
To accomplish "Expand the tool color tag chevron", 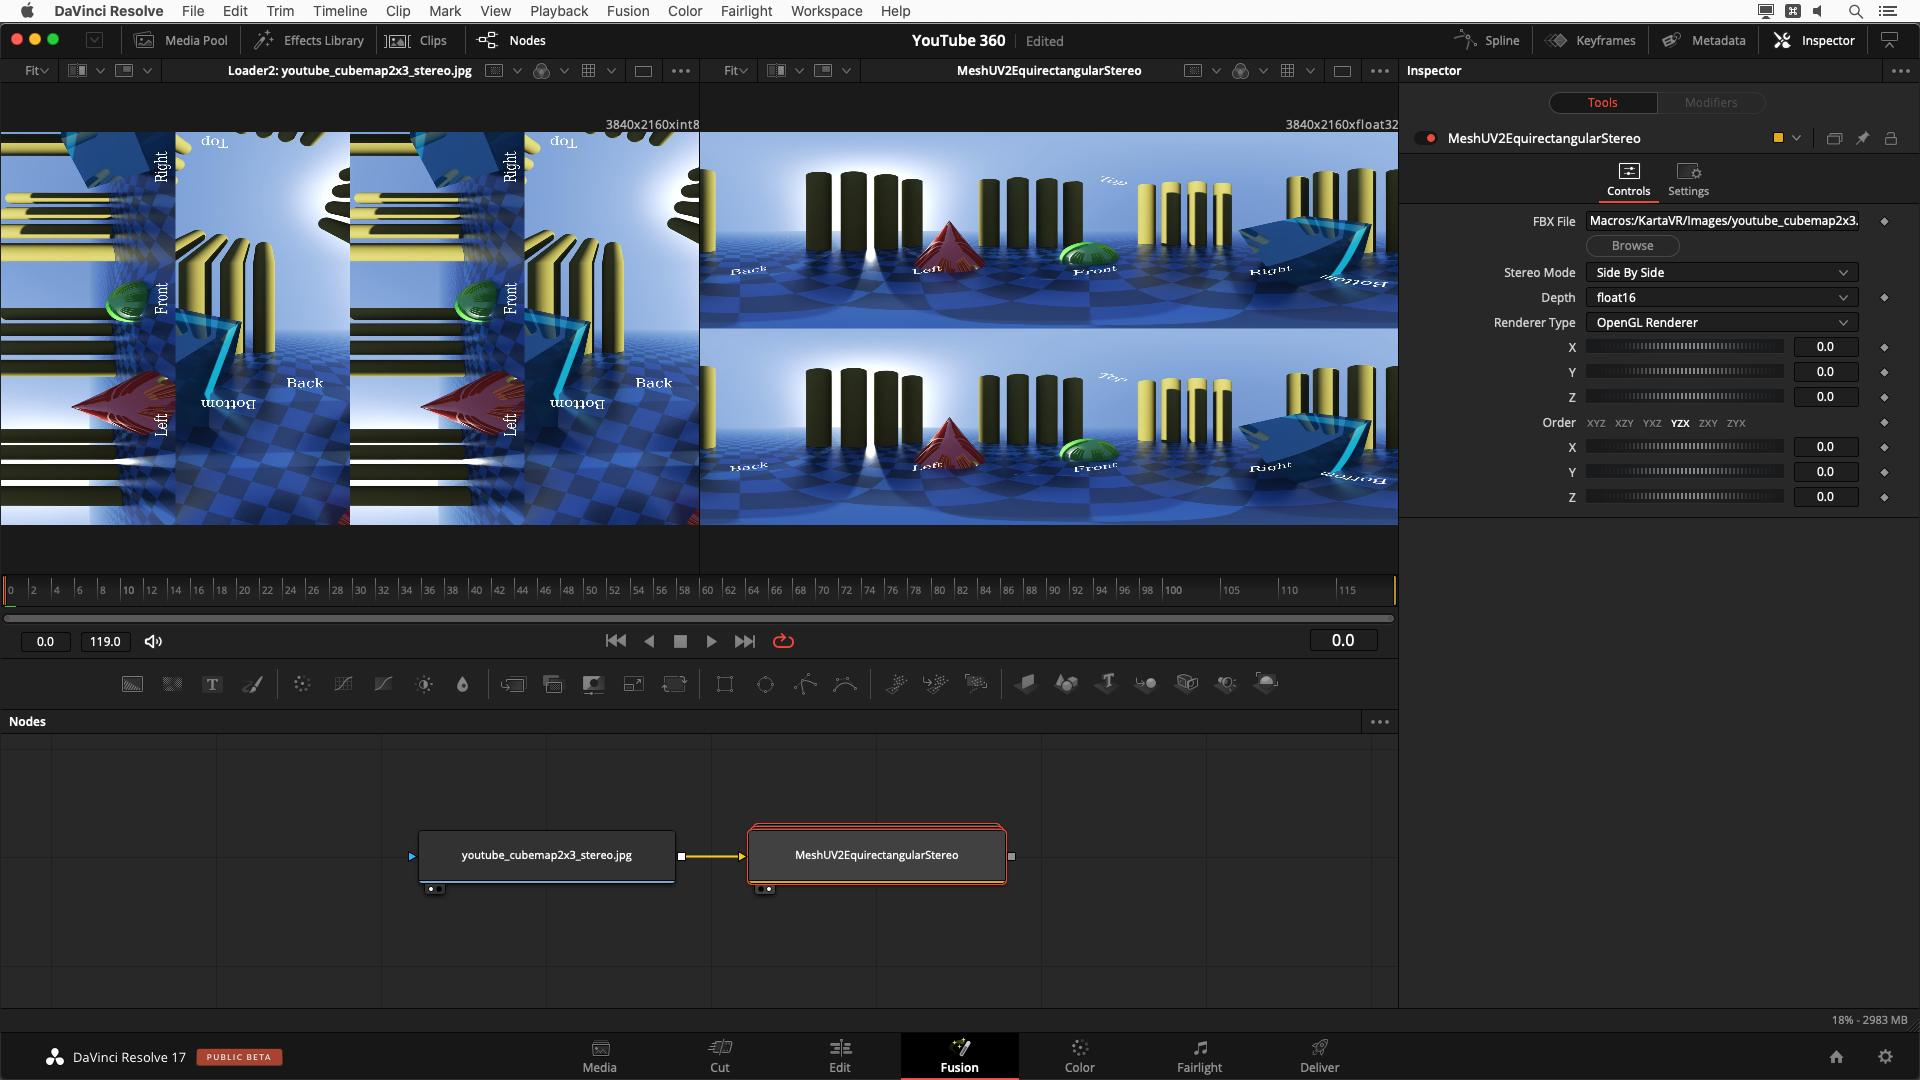I will coord(1797,139).
